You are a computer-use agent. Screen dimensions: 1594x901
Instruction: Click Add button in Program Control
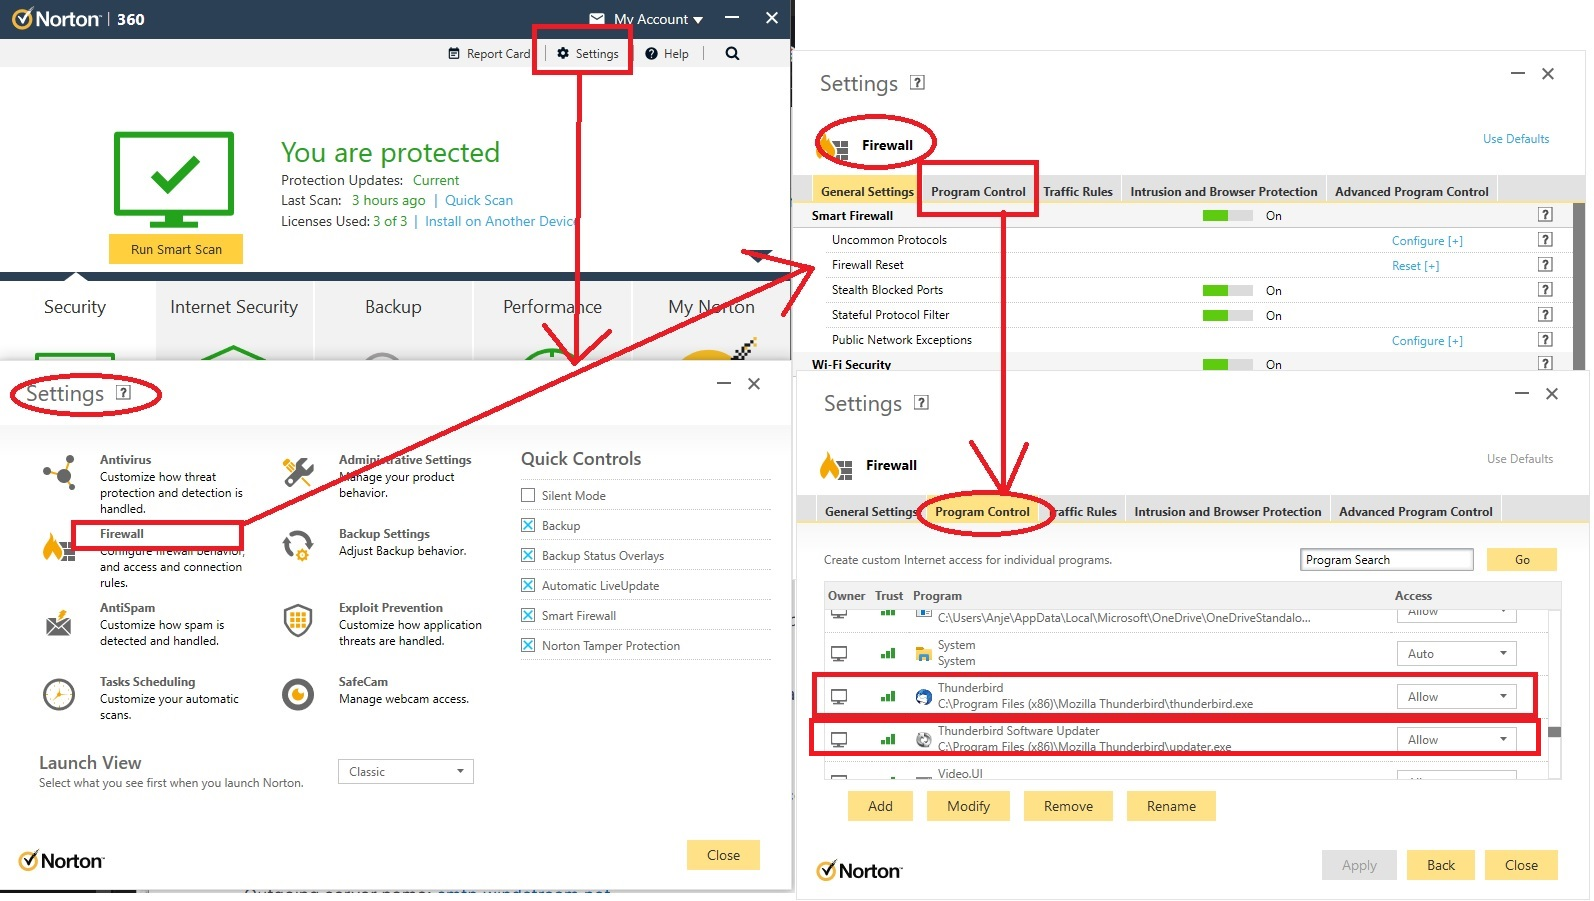point(880,806)
